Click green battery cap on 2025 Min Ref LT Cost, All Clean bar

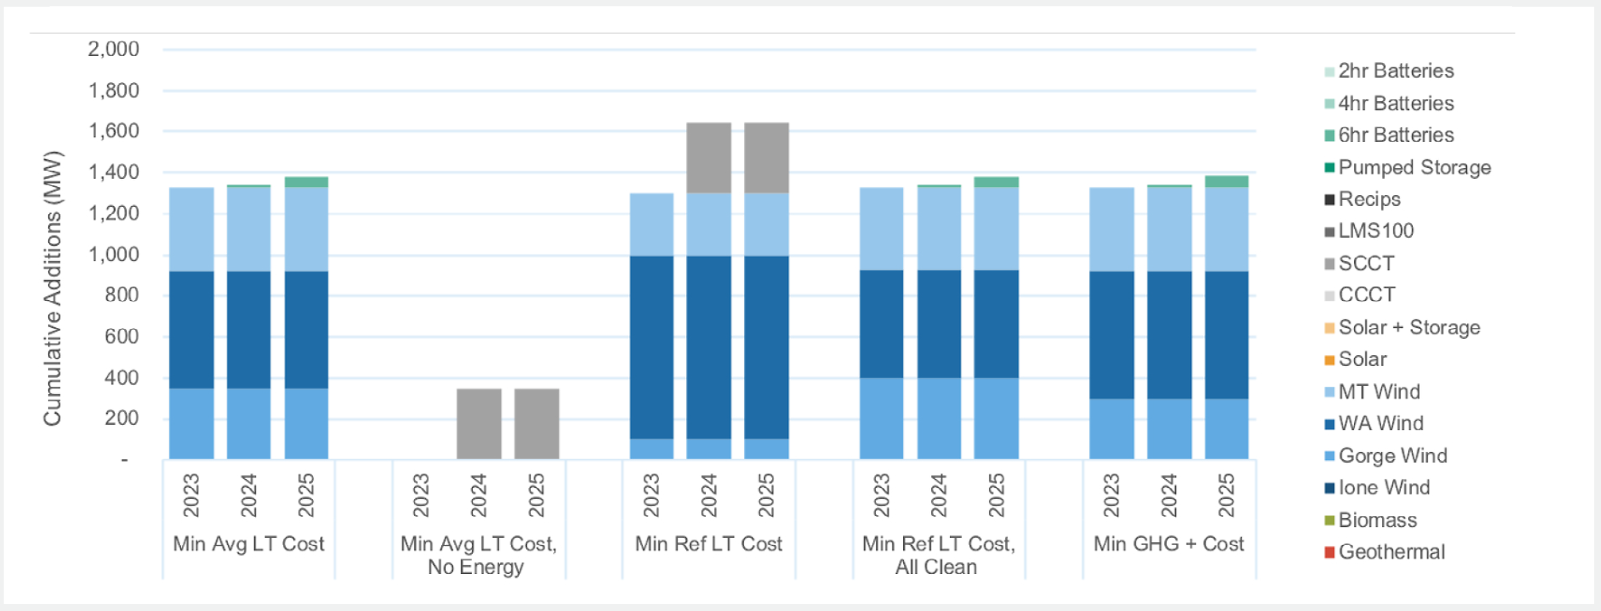pos(996,182)
